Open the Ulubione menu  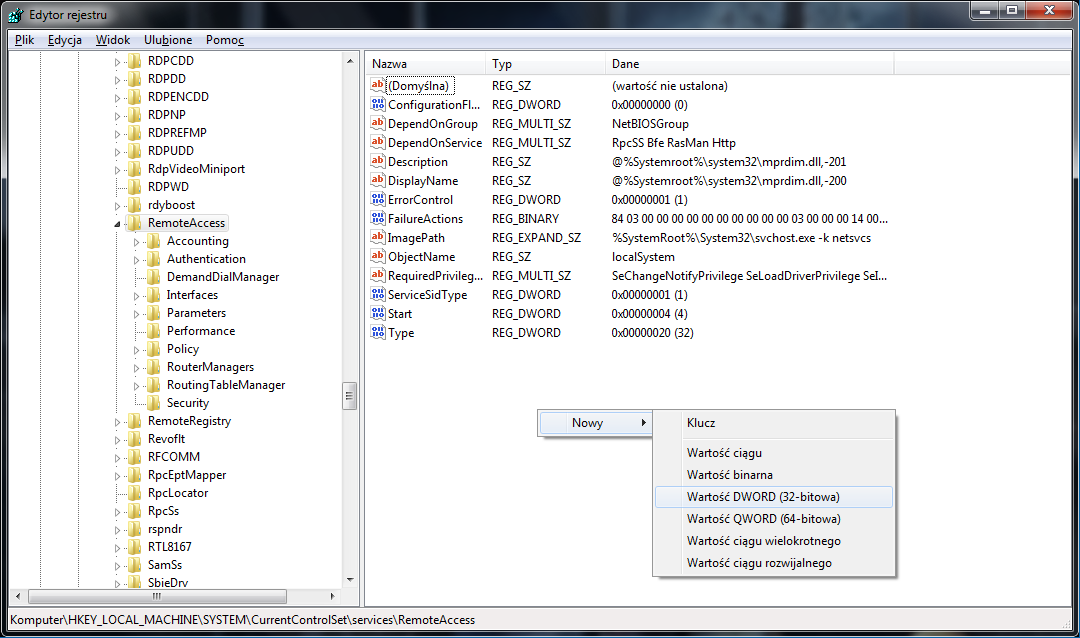tap(168, 40)
